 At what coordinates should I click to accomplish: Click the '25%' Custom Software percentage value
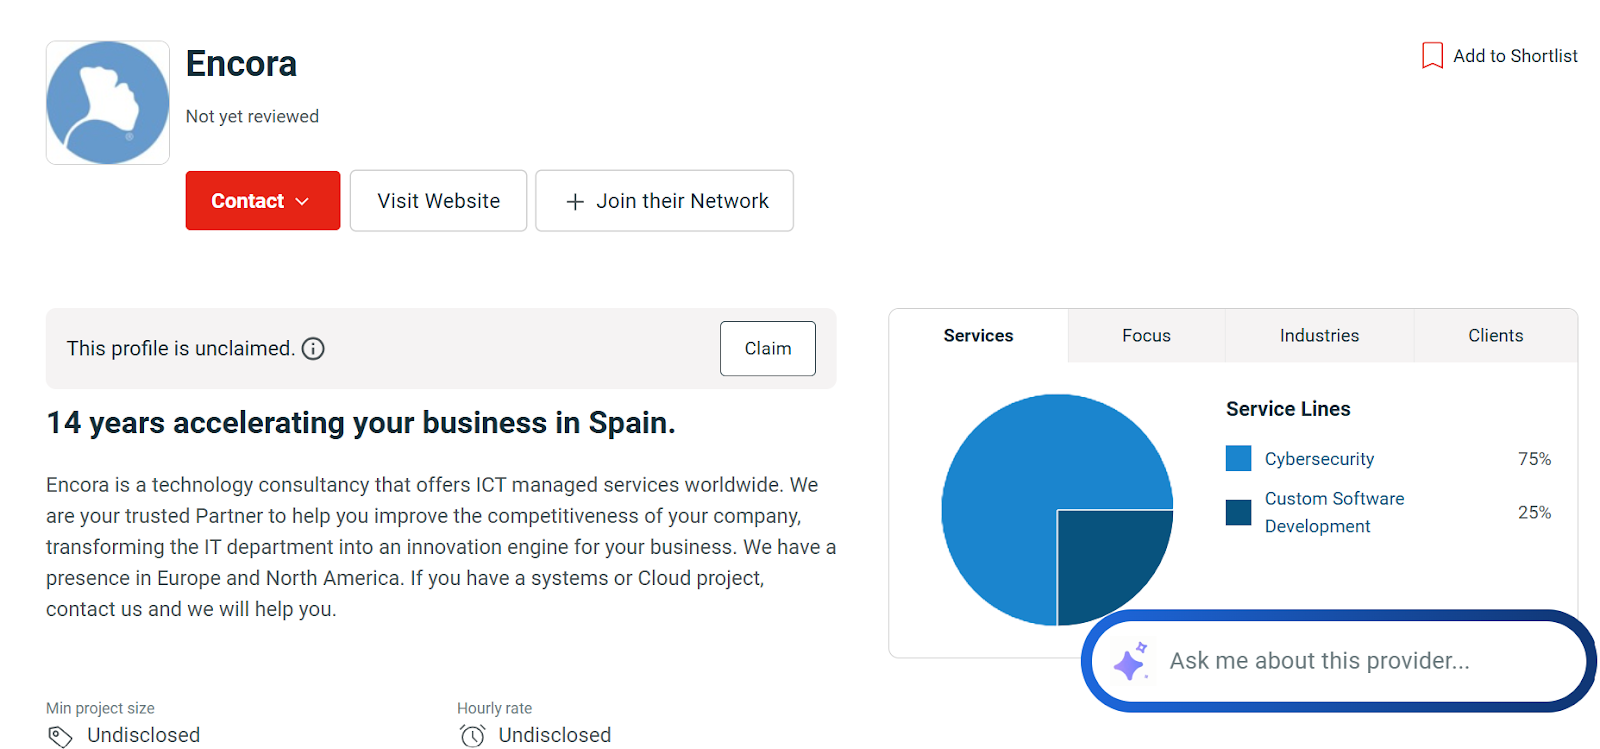pyautogui.click(x=1534, y=512)
